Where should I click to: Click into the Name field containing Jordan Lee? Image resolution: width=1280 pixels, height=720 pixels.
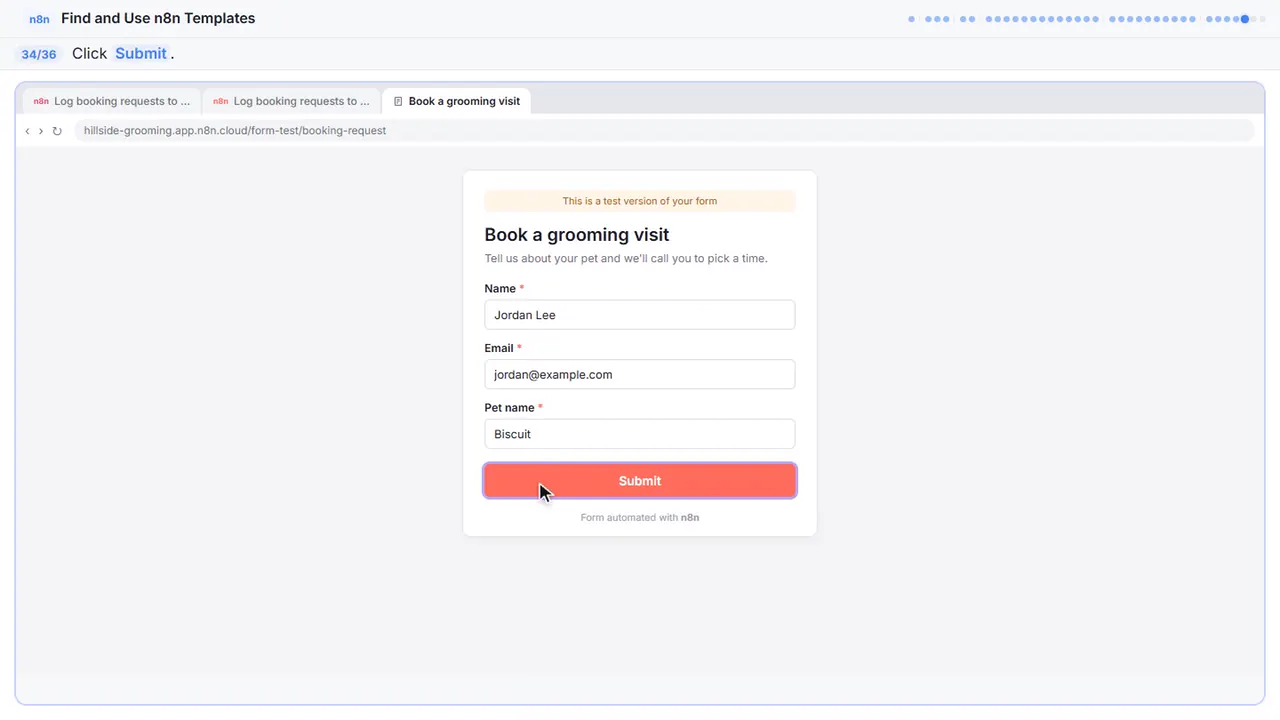640,315
